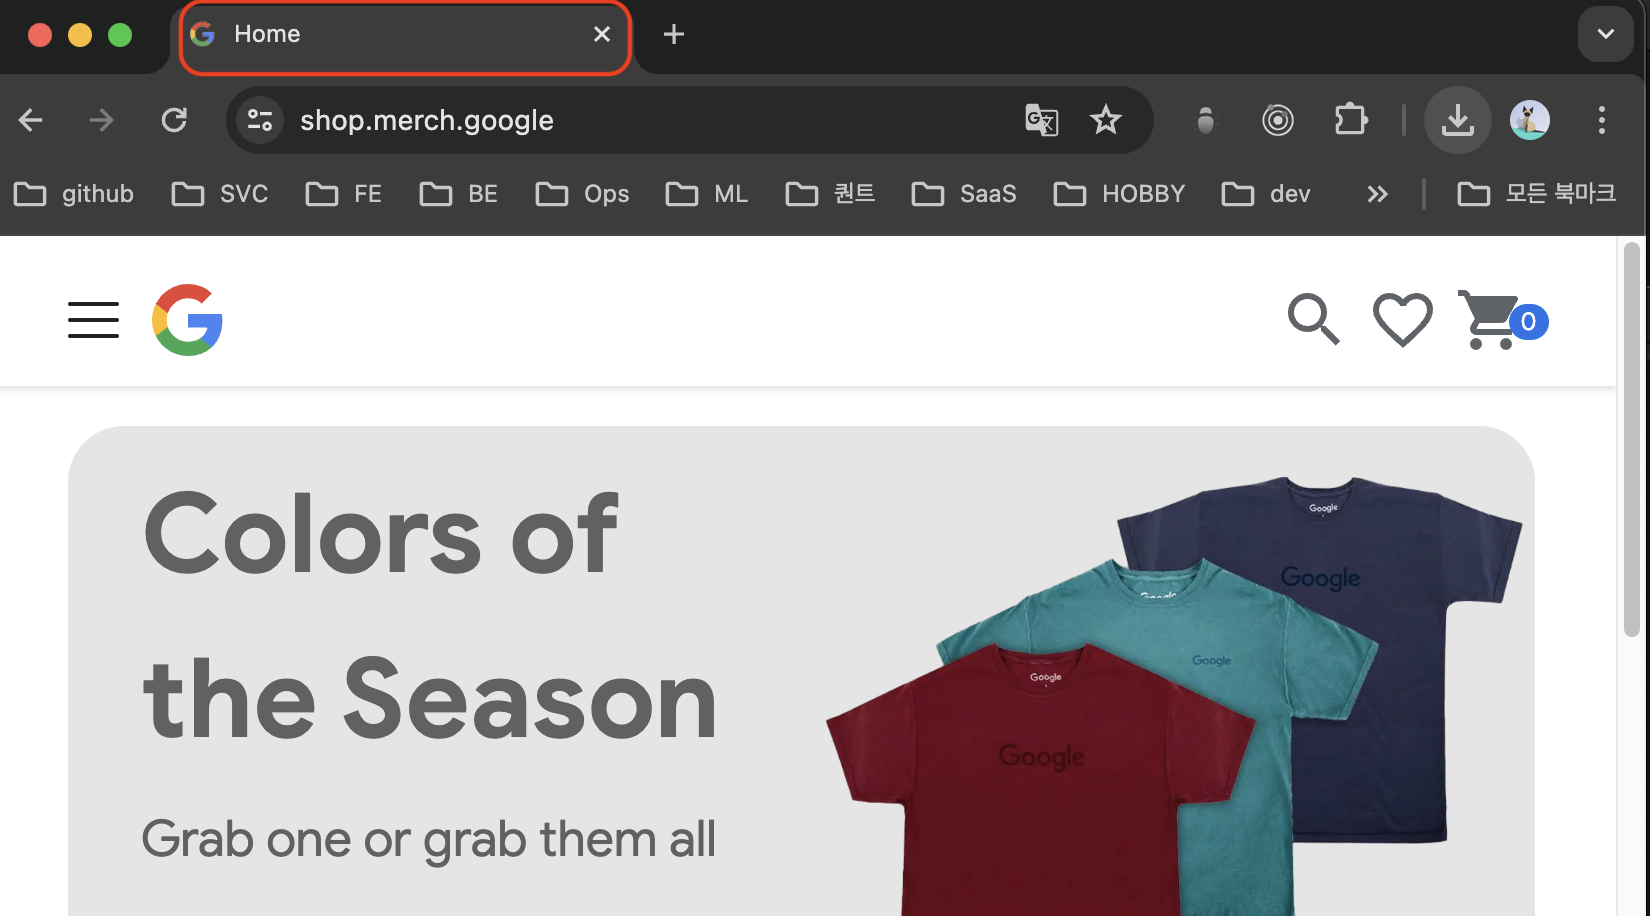The image size is (1650, 916).
Task: Open the FE bookmarks folder
Action: tap(344, 193)
